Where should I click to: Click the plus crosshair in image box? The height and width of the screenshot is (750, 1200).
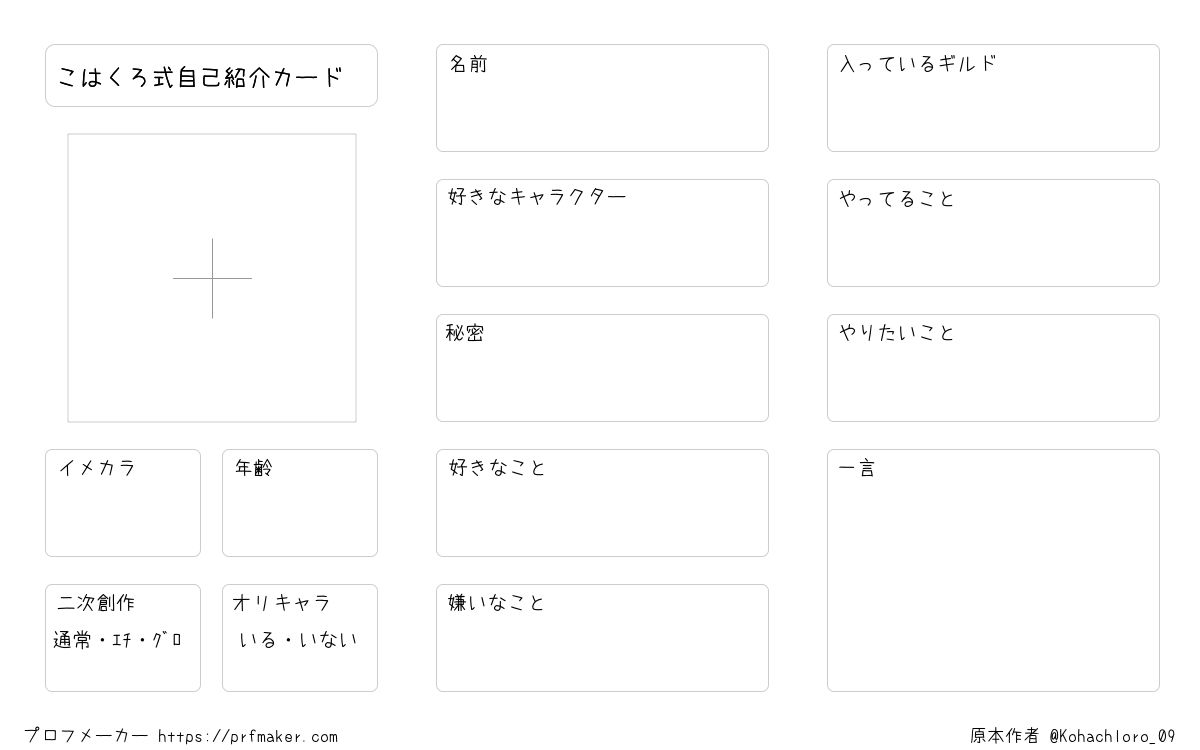(212, 278)
